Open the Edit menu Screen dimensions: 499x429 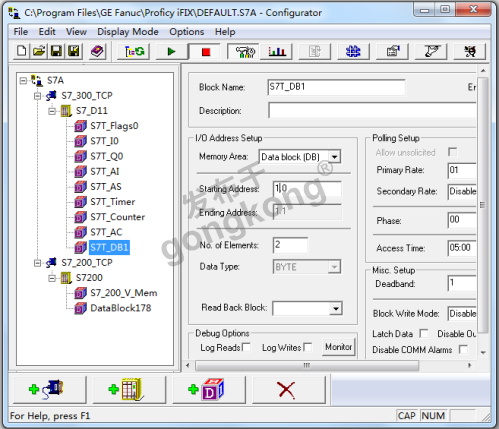tap(47, 32)
